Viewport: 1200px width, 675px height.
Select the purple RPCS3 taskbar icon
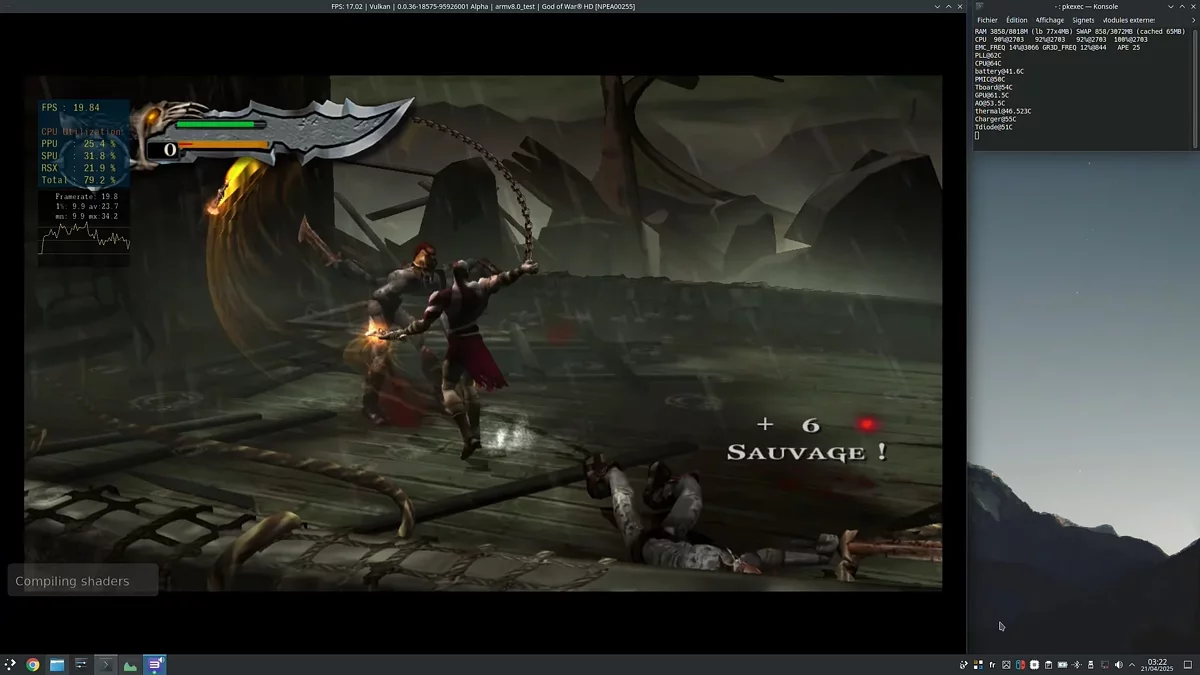[x=155, y=665]
